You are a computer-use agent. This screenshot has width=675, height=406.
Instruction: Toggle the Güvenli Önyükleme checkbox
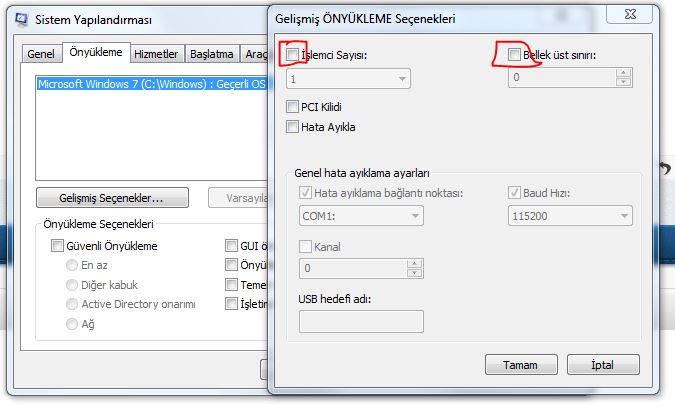pyautogui.click(x=57, y=246)
